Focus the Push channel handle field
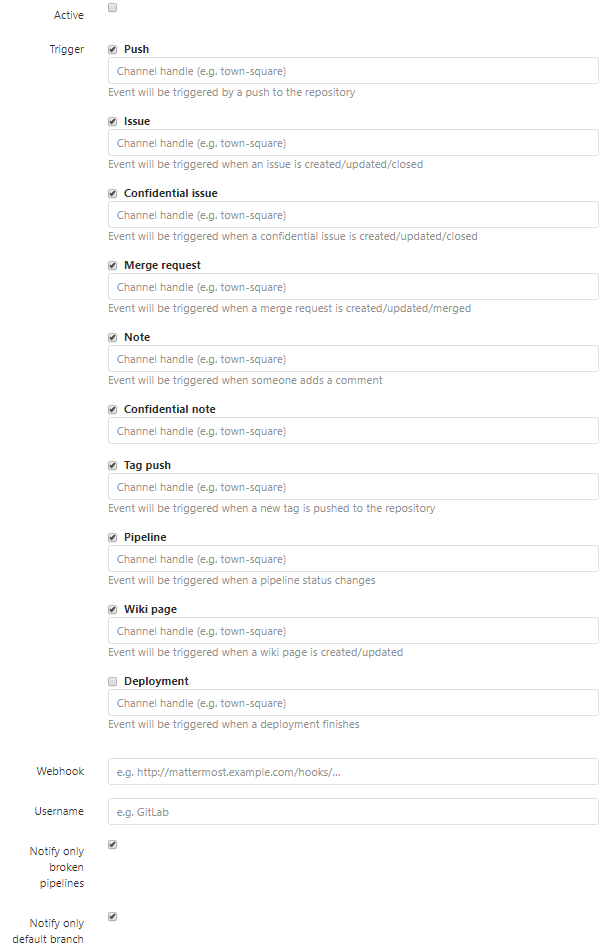 click(x=353, y=71)
